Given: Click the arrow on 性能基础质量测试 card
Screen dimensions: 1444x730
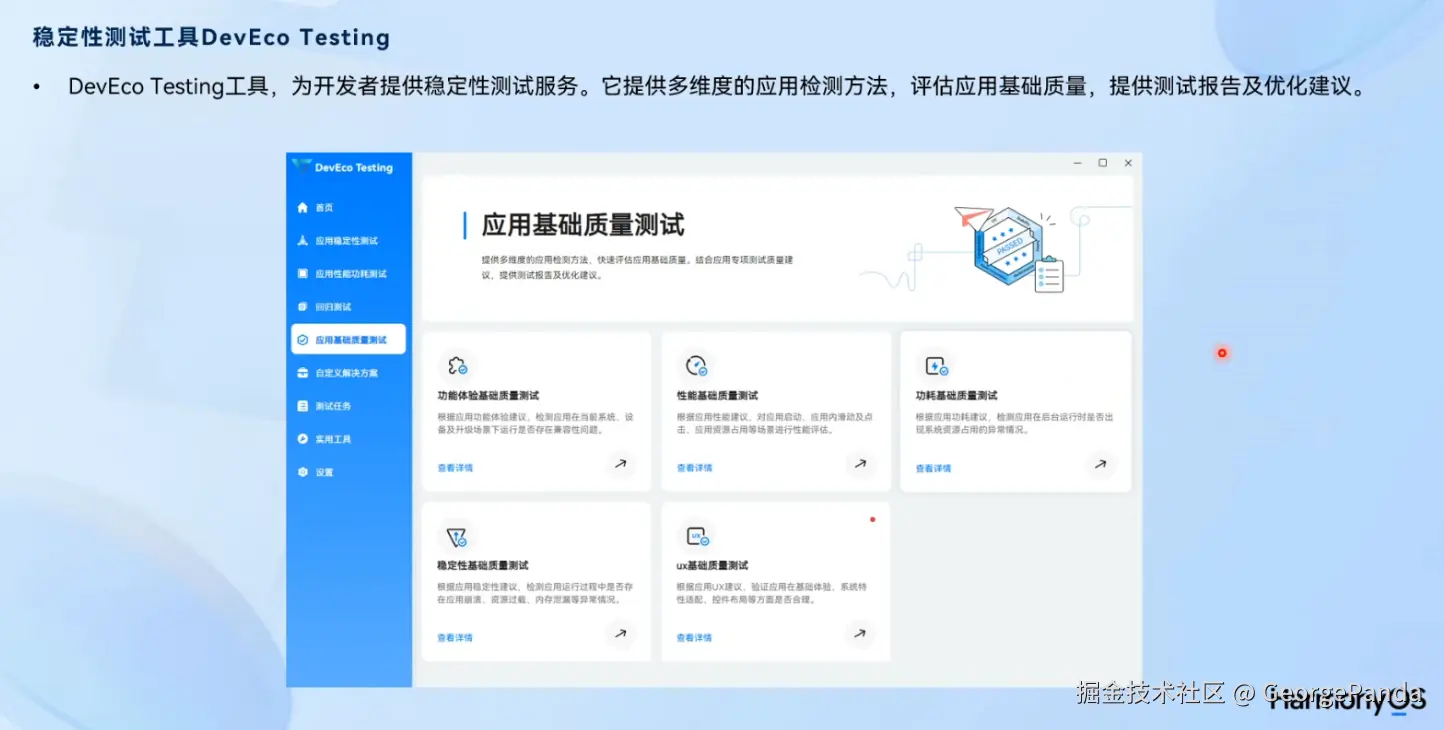Looking at the screenshot, I should click(860, 464).
